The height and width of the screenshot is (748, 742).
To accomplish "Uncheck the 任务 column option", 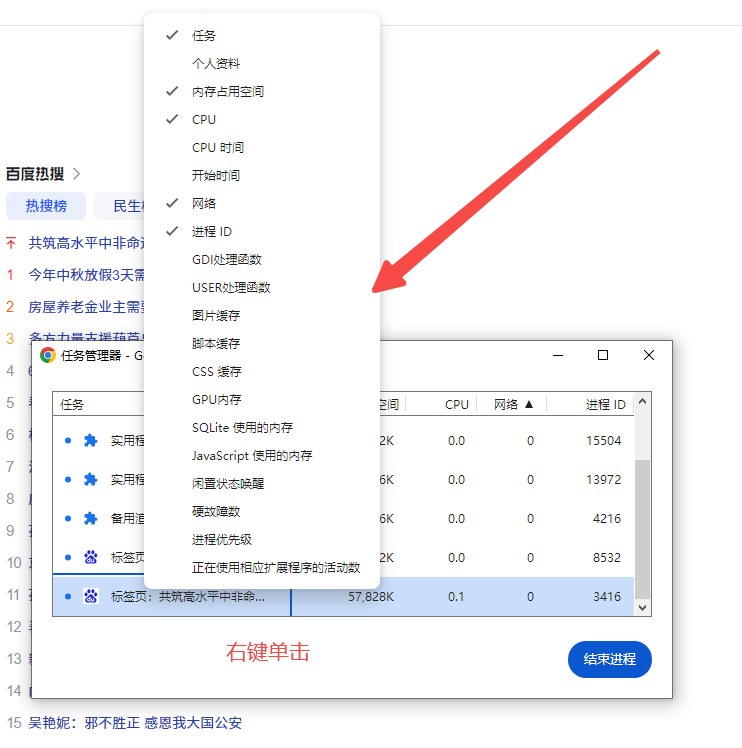I will point(262,35).
